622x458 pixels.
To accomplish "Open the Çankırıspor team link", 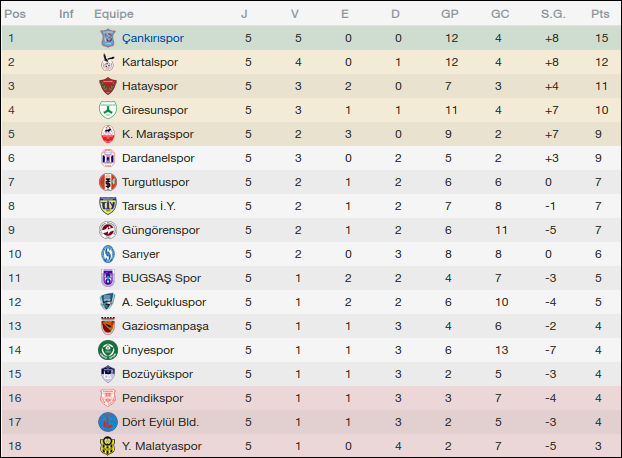I will [x=156, y=38].
